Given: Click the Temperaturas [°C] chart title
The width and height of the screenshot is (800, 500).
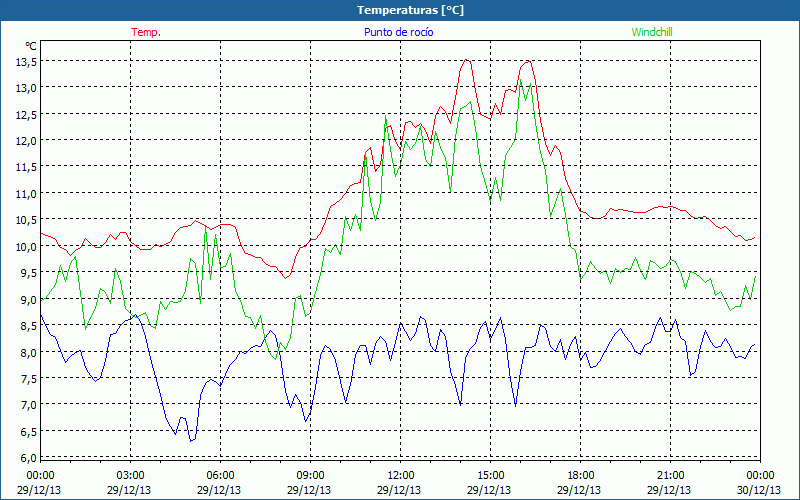Looking at the screenshot, I should (x=410, y=10).
